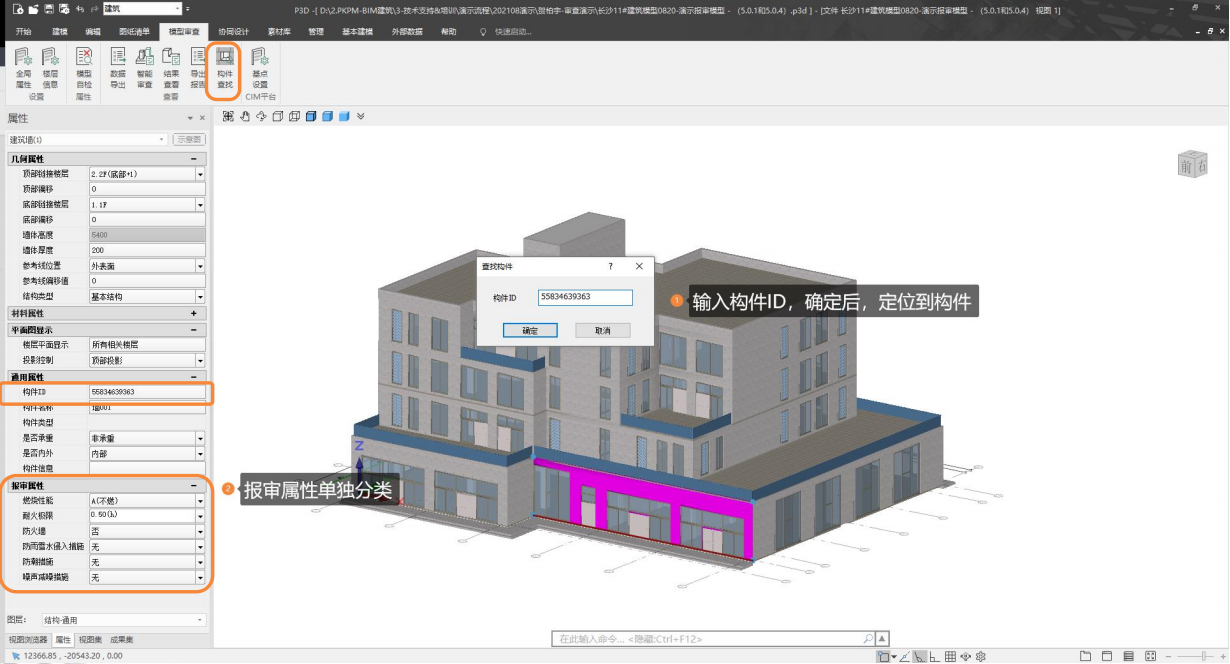This screenshot has width=1230, height=664.
Task: Switch to the 视图浏览器 panel tab
Action: (x=28, y=639)
